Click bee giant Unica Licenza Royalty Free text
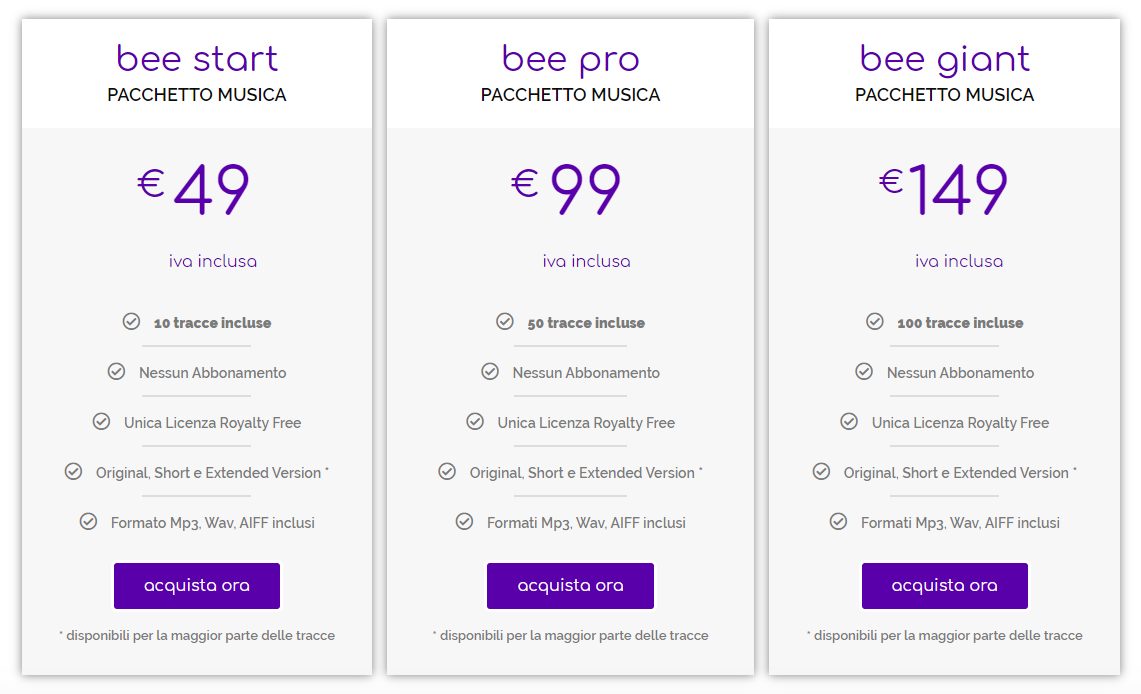This screenshot has height=694, width=1141. click(960, 423)
